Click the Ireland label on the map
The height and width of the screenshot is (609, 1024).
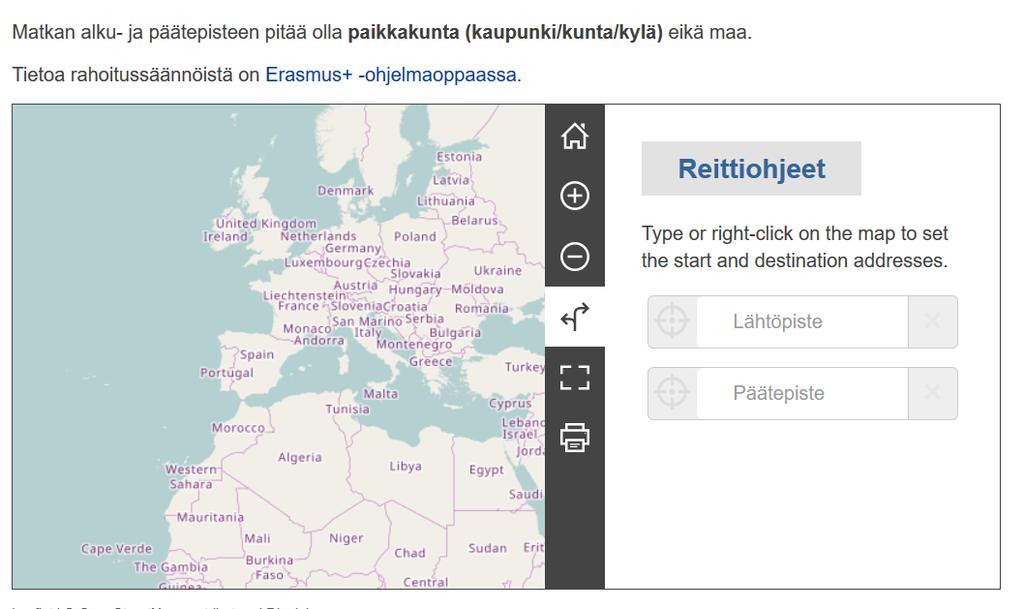225,236
